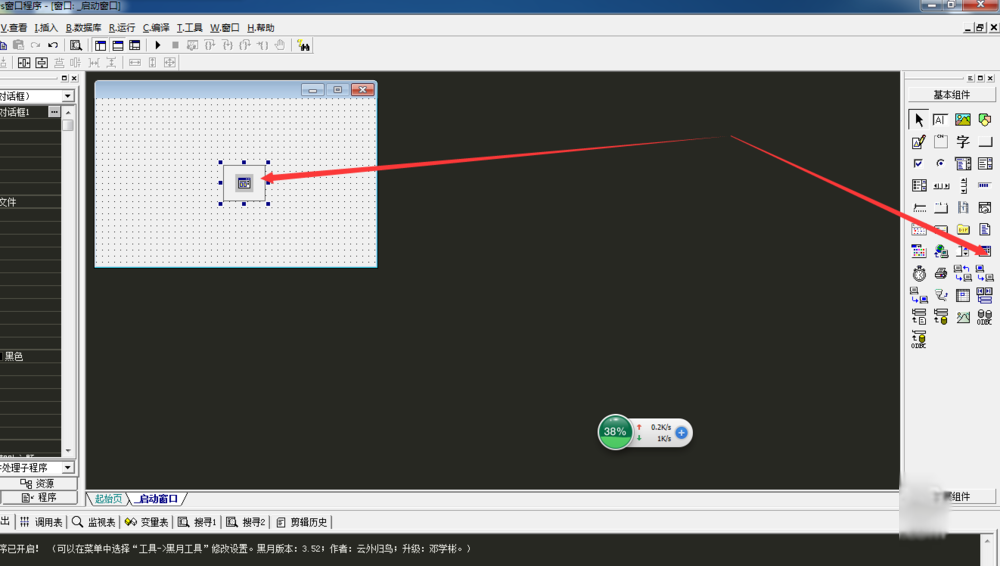Image resolution: width=1000 pixels, height=566 pixels.
Task: Open the B.数据库 menu
Action: (84, 28)
